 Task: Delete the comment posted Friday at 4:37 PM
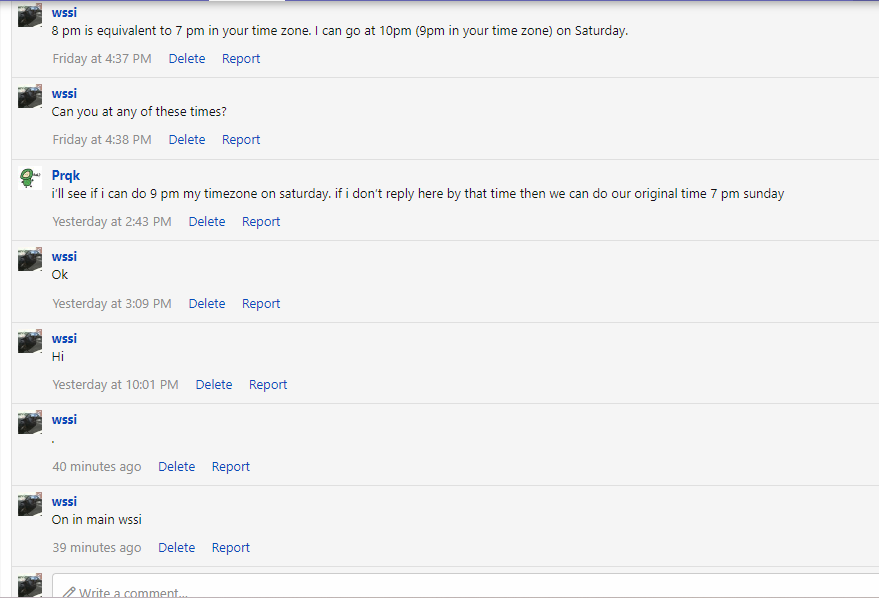[186, 59]
